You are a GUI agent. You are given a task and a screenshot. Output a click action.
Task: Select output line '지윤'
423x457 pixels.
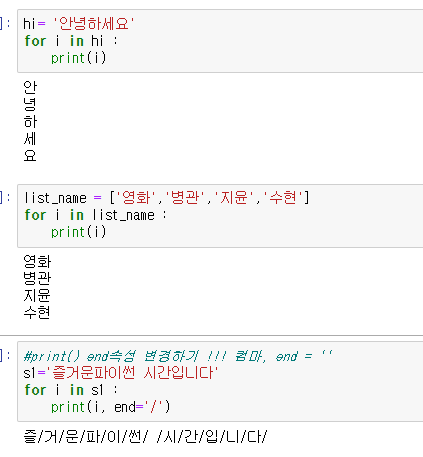(37, 295)
